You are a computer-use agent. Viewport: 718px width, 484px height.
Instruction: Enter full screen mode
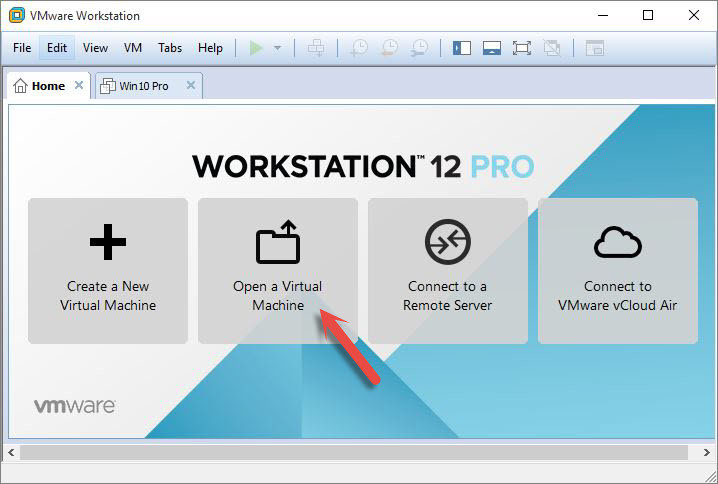click(x=521, y=48)
